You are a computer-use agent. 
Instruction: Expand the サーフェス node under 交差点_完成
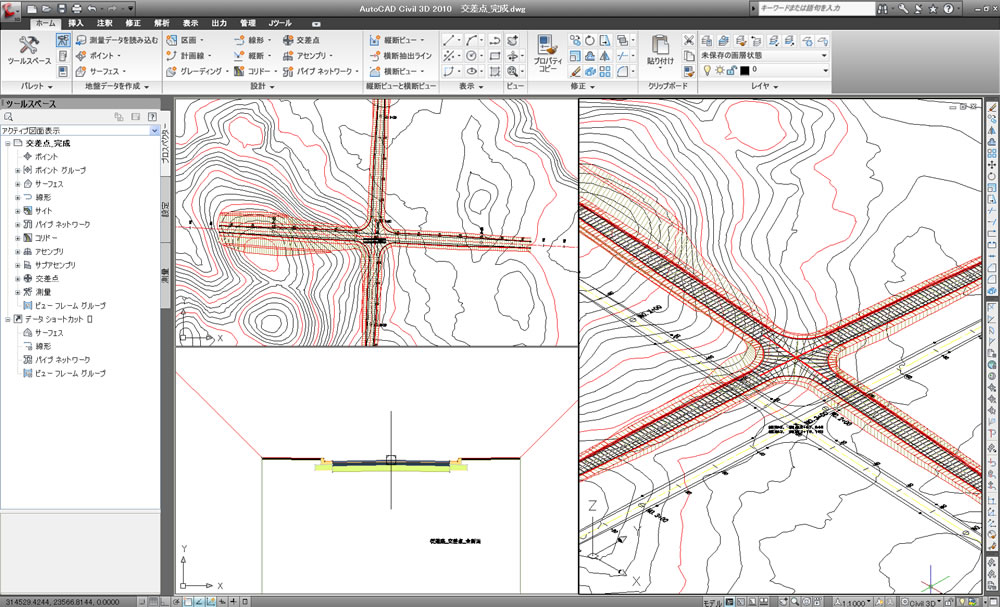pyautogui.click(x=18, y=184)
